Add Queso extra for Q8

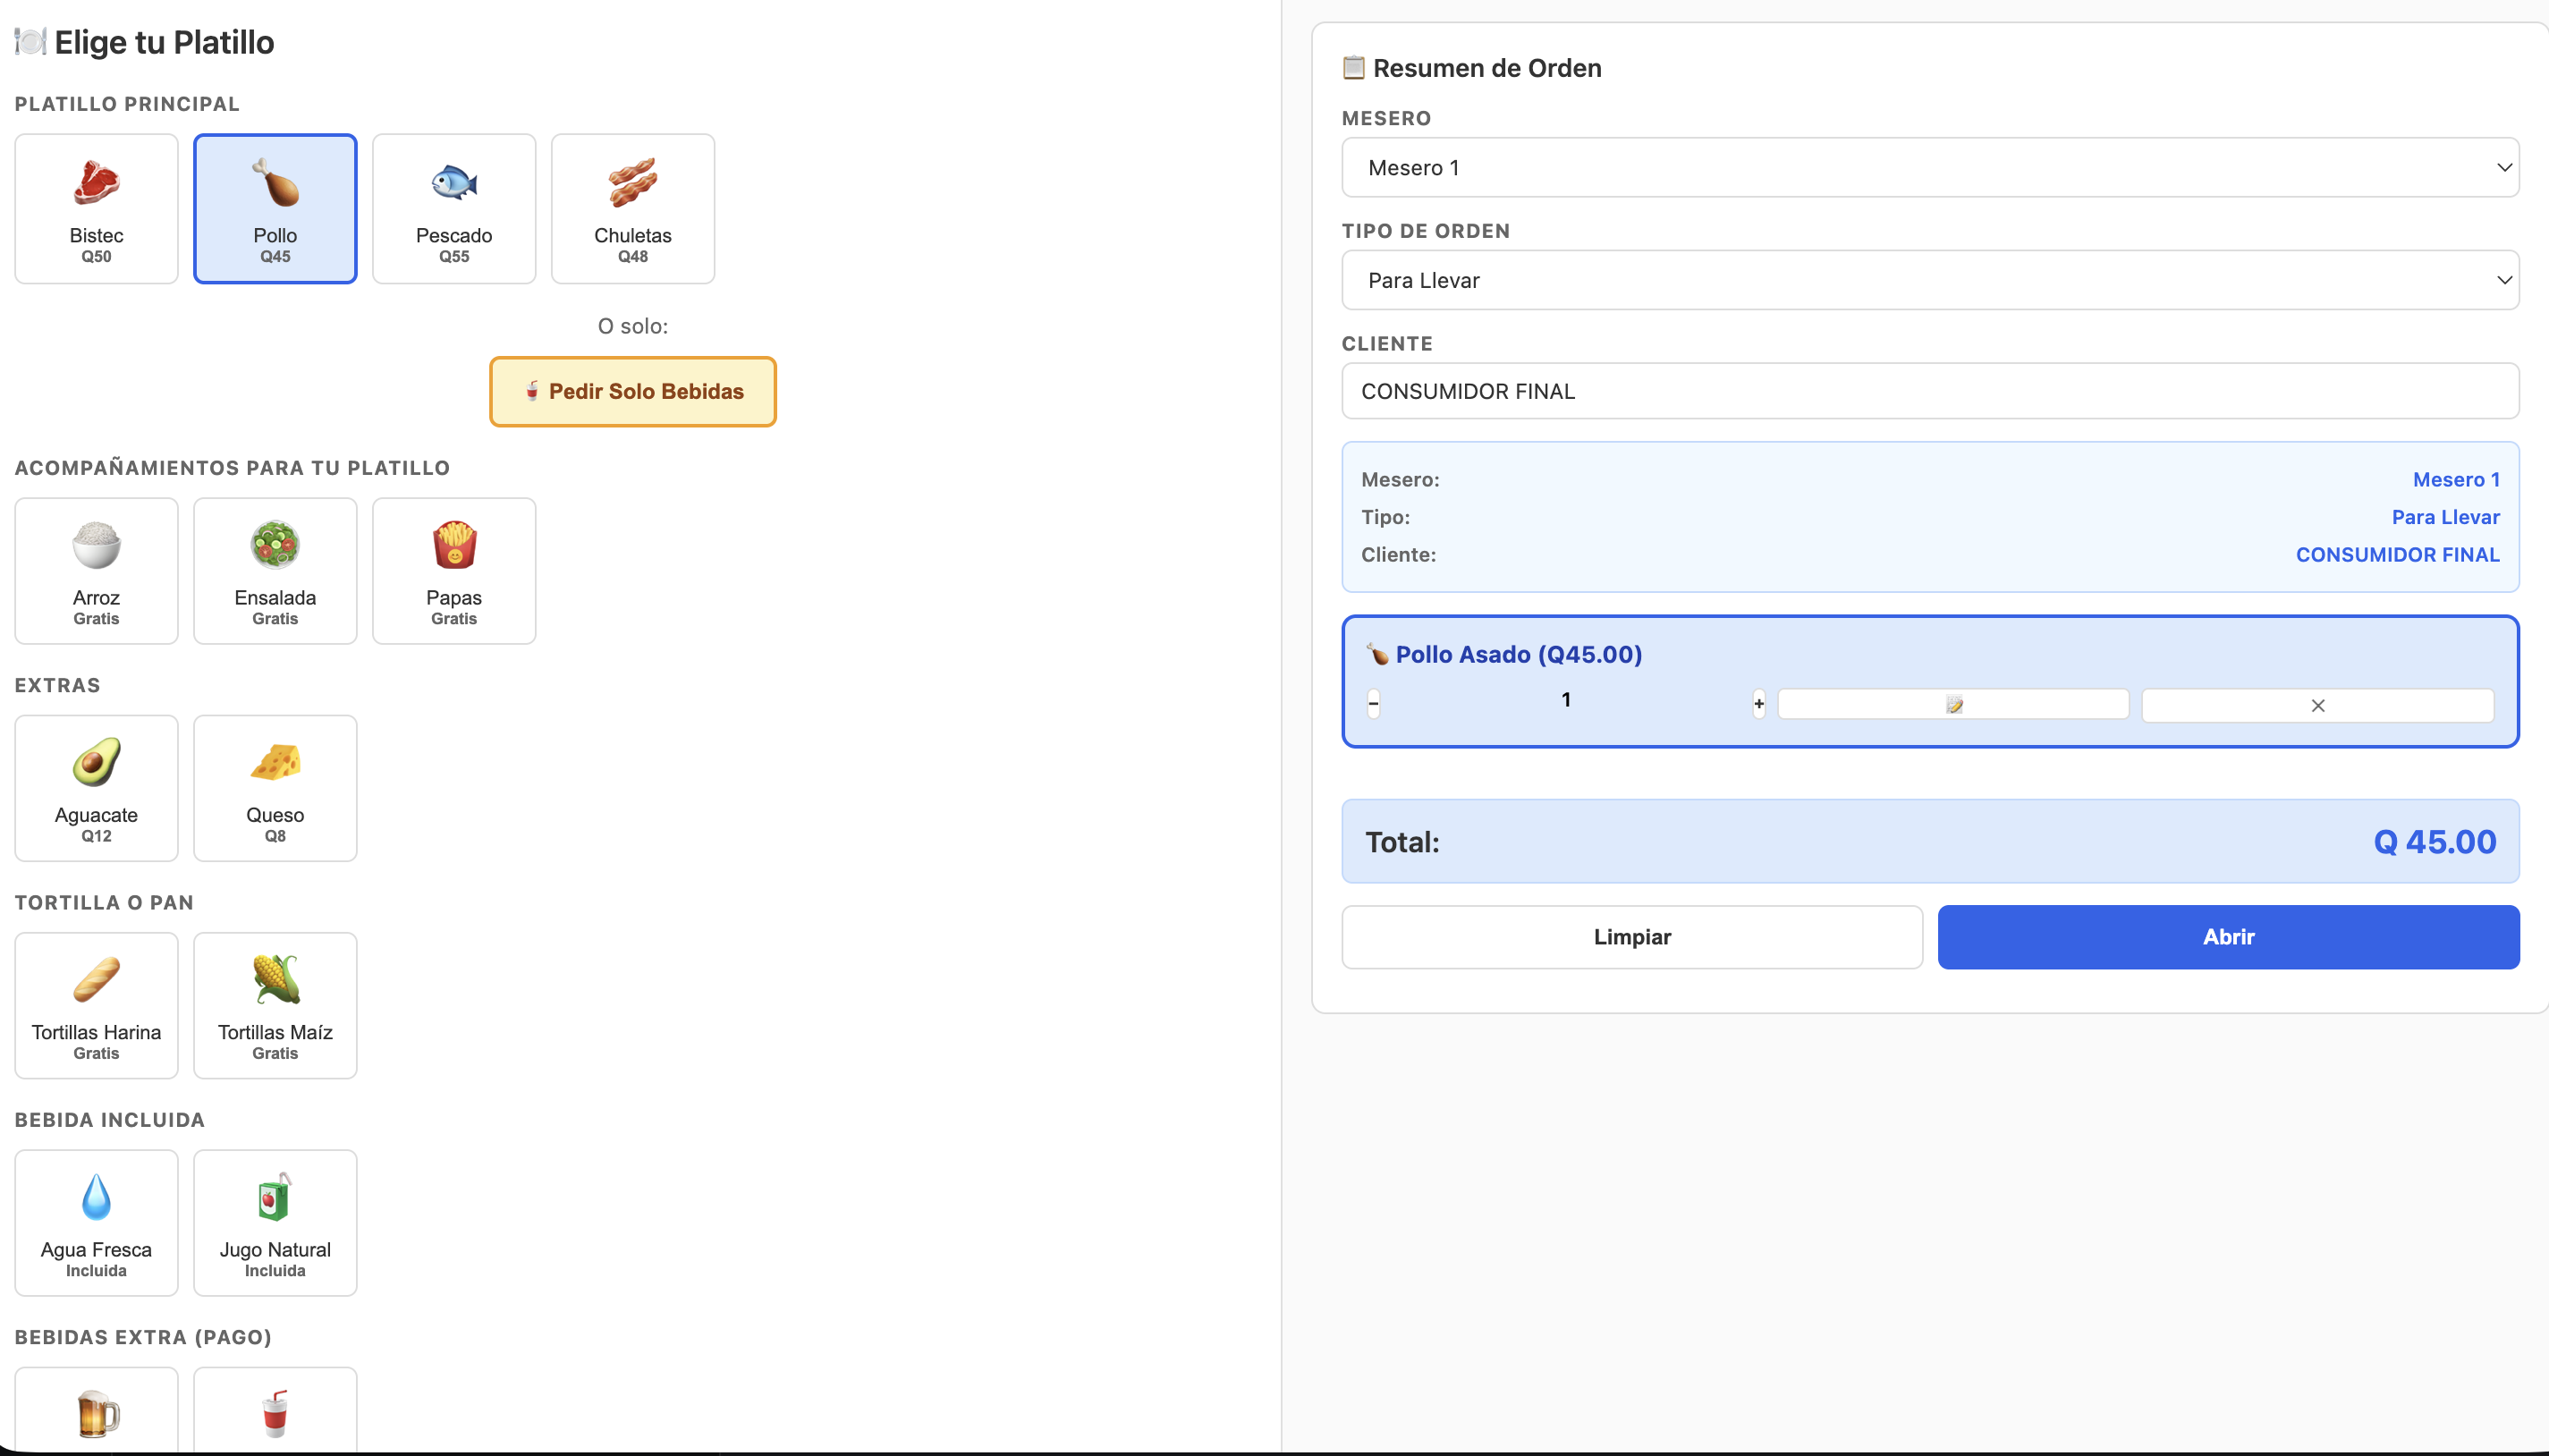(275, 788)
